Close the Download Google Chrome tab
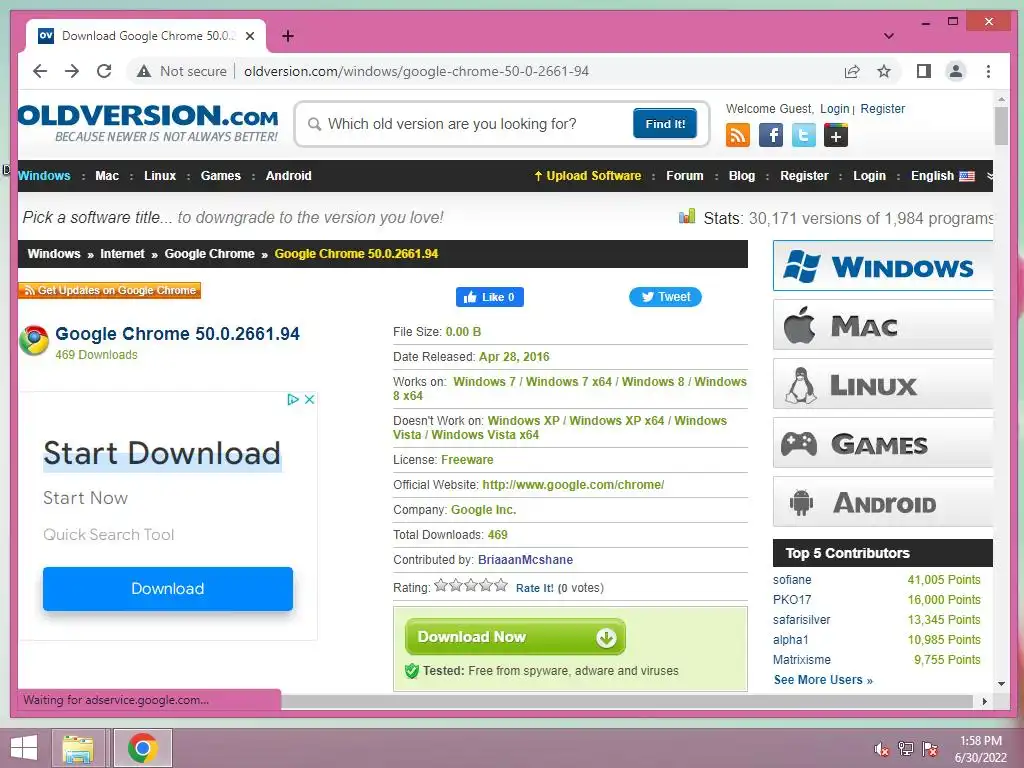The width and height of the screenshot is (1024, 768). pyautogui.click(x=249, y=36)
